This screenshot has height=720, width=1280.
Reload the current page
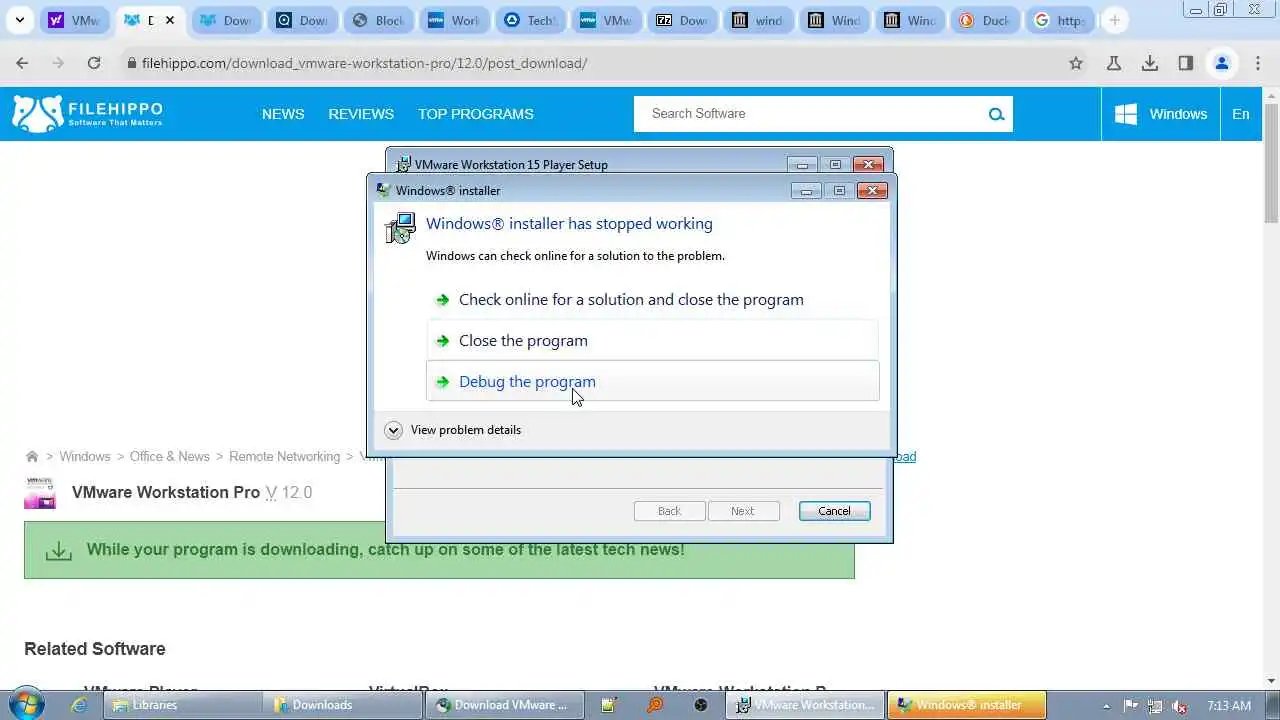(x=94, y=63)
